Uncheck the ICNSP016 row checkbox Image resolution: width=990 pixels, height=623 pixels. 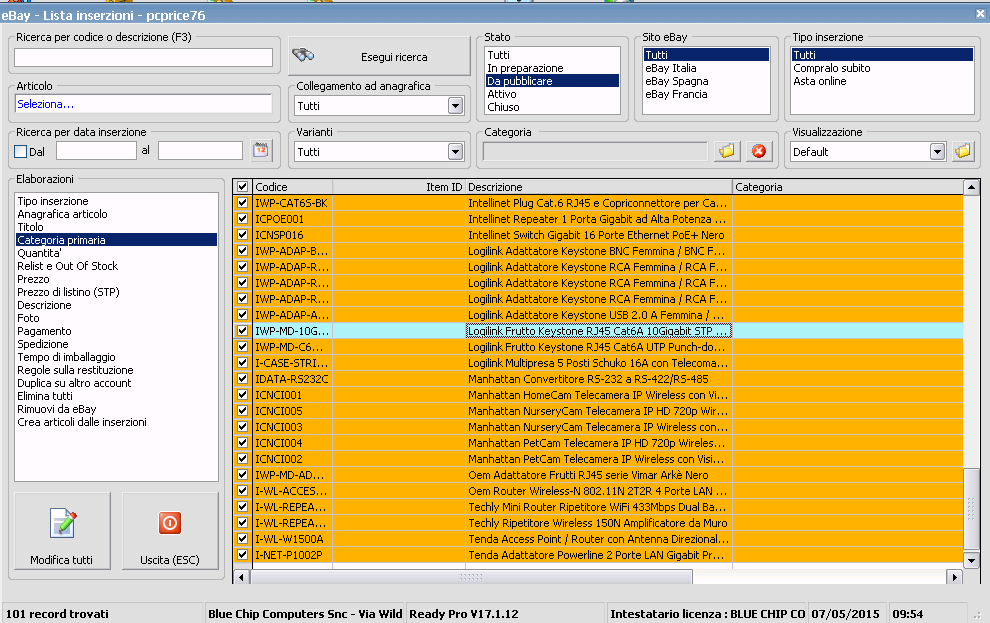click(x=242, y=235)
